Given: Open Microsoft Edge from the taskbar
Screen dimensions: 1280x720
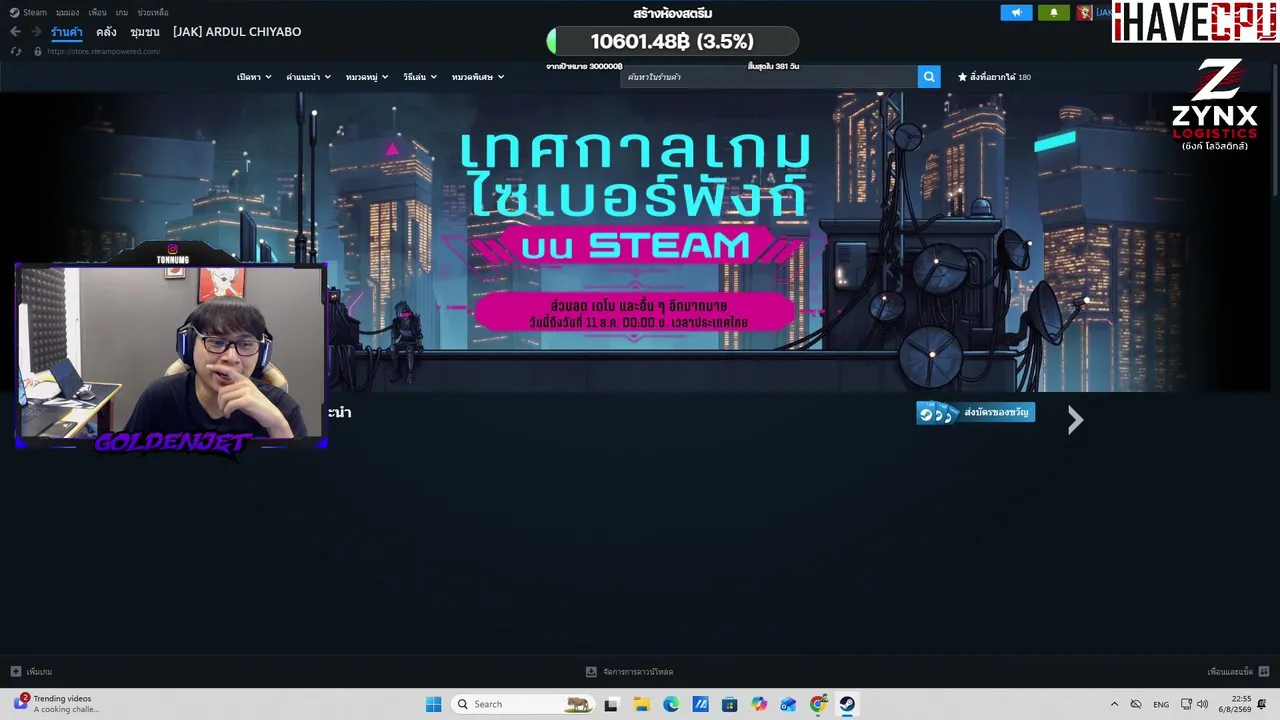Looking at the screenshot, I should [671, 704].
